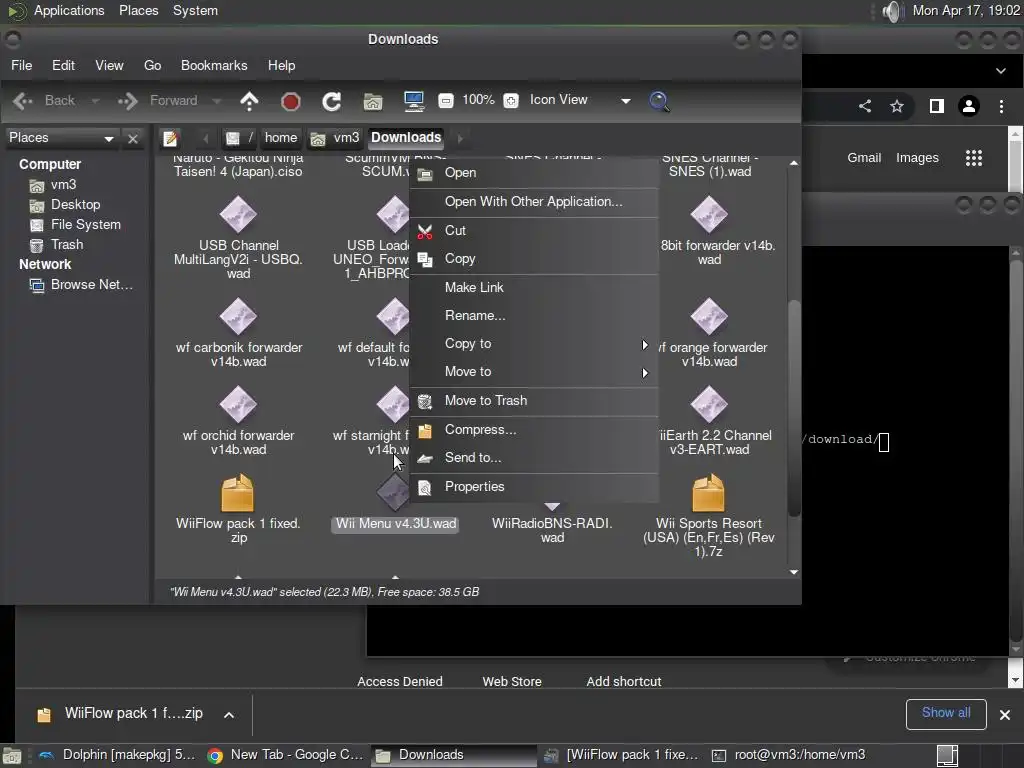This screenshot has height=768, width=1024.
Task: Open the Forward history dropdown arrow
Action: [x=217, y=101]
